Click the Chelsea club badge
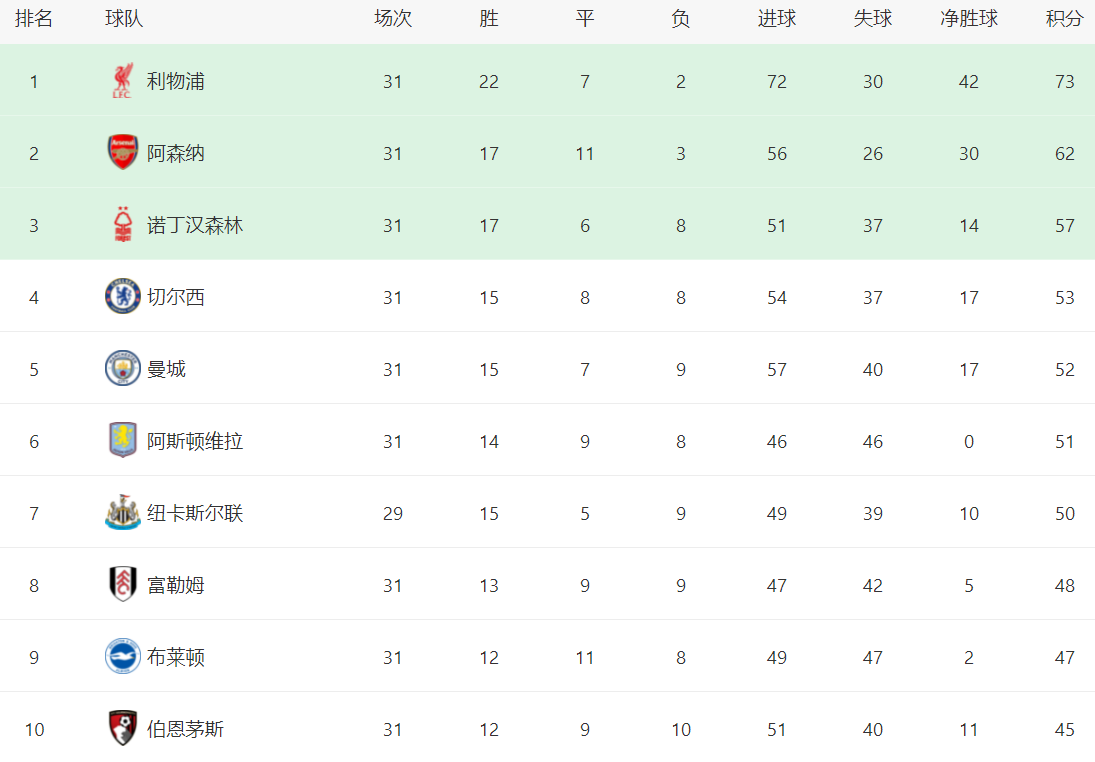 click(123, 296)
